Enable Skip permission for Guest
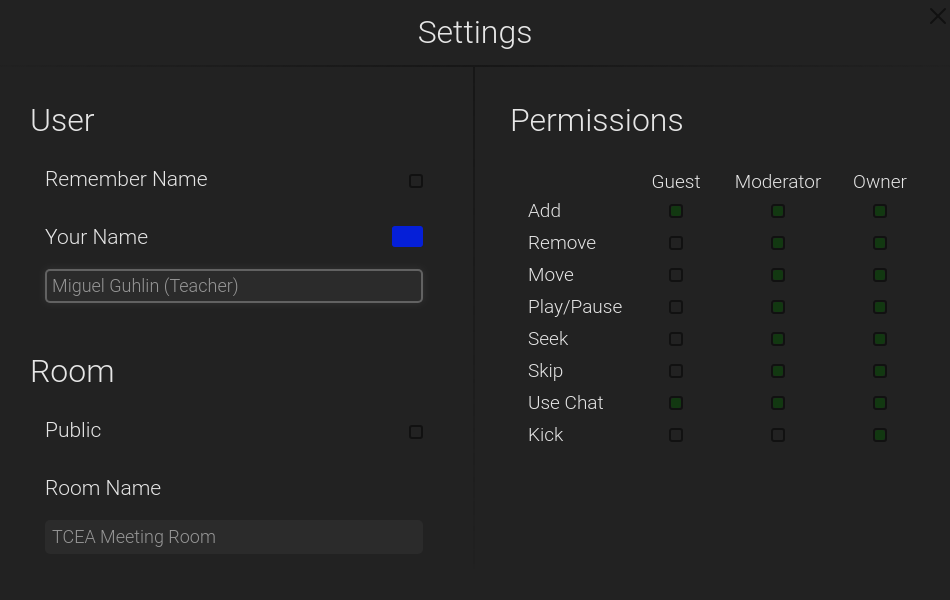 click(x=676, y=371)
